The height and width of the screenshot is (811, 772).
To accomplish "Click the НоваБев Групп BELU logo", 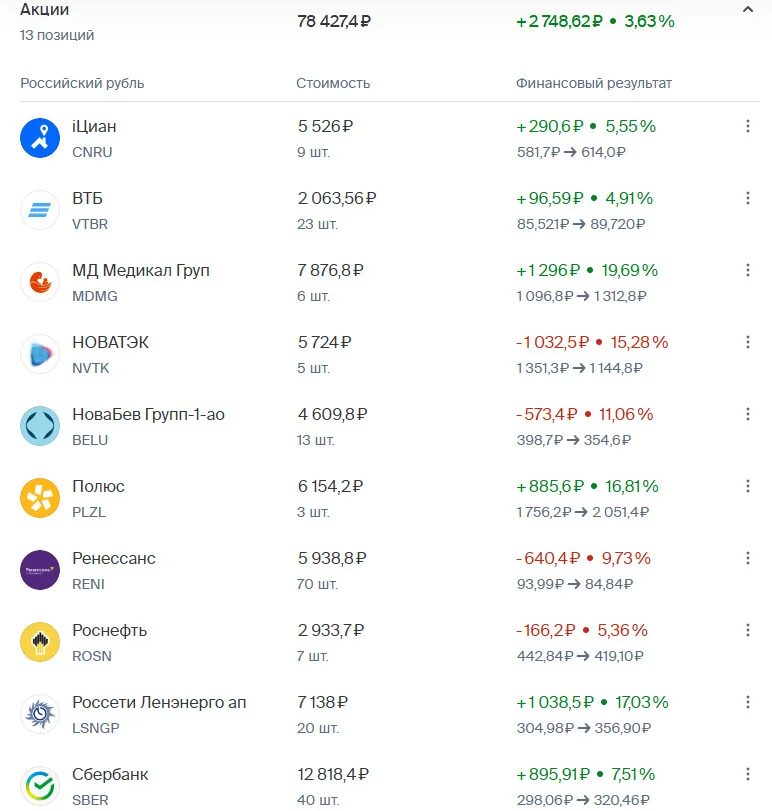I will point(40,426).
